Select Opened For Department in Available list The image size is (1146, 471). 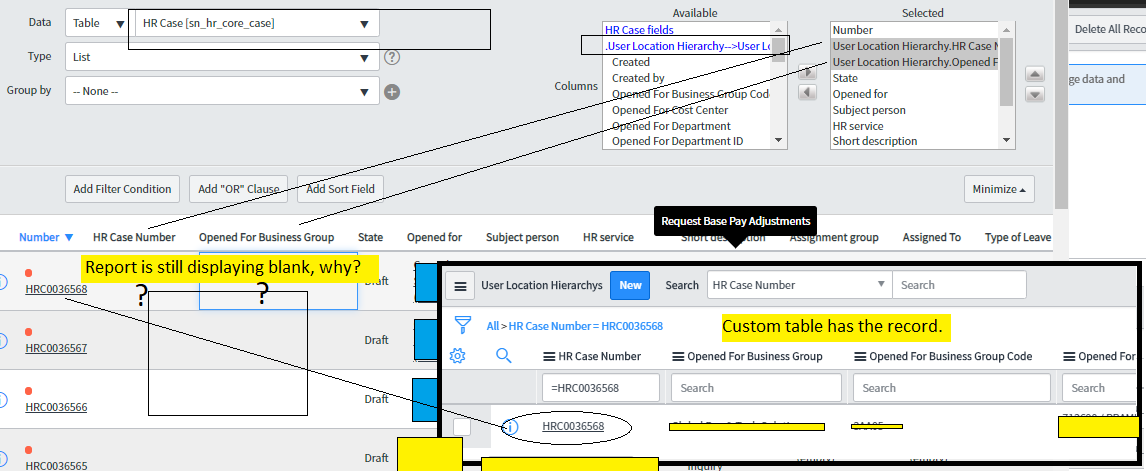point(672,126)
